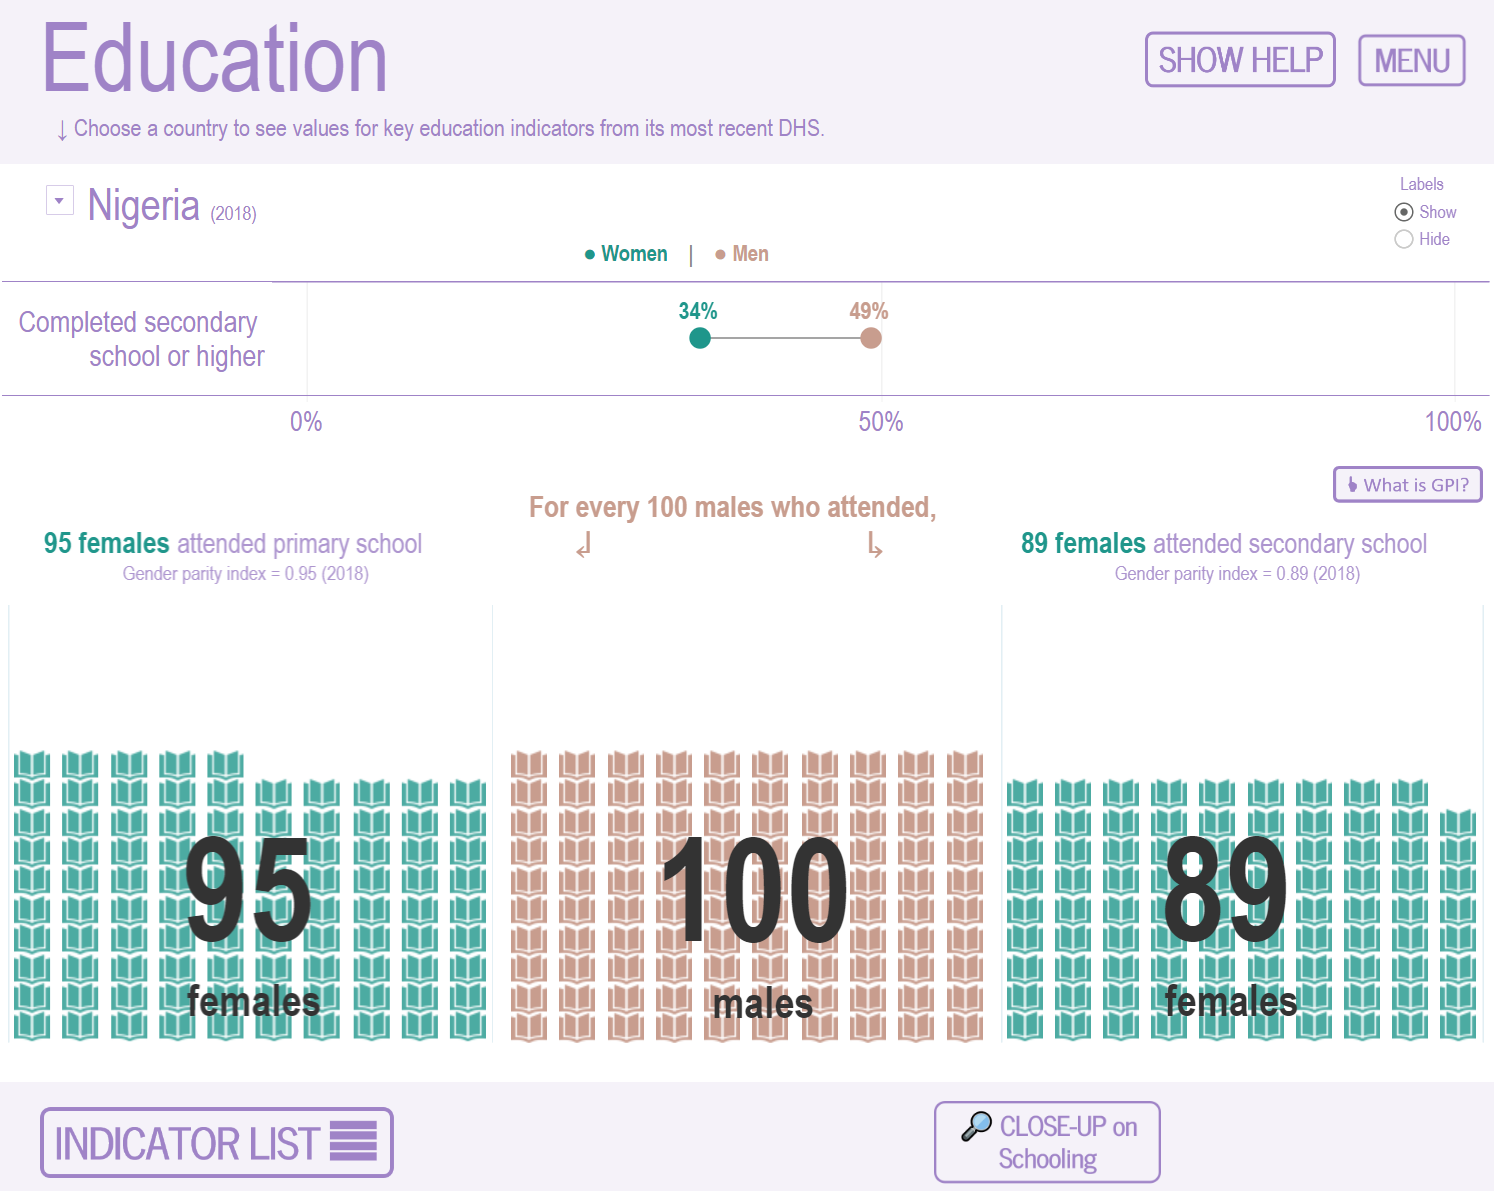This screenshot has width=1494, height=1191.
Task: Open the country selector dropdown beside Nigeria
Action: click(x=59, y=200)
